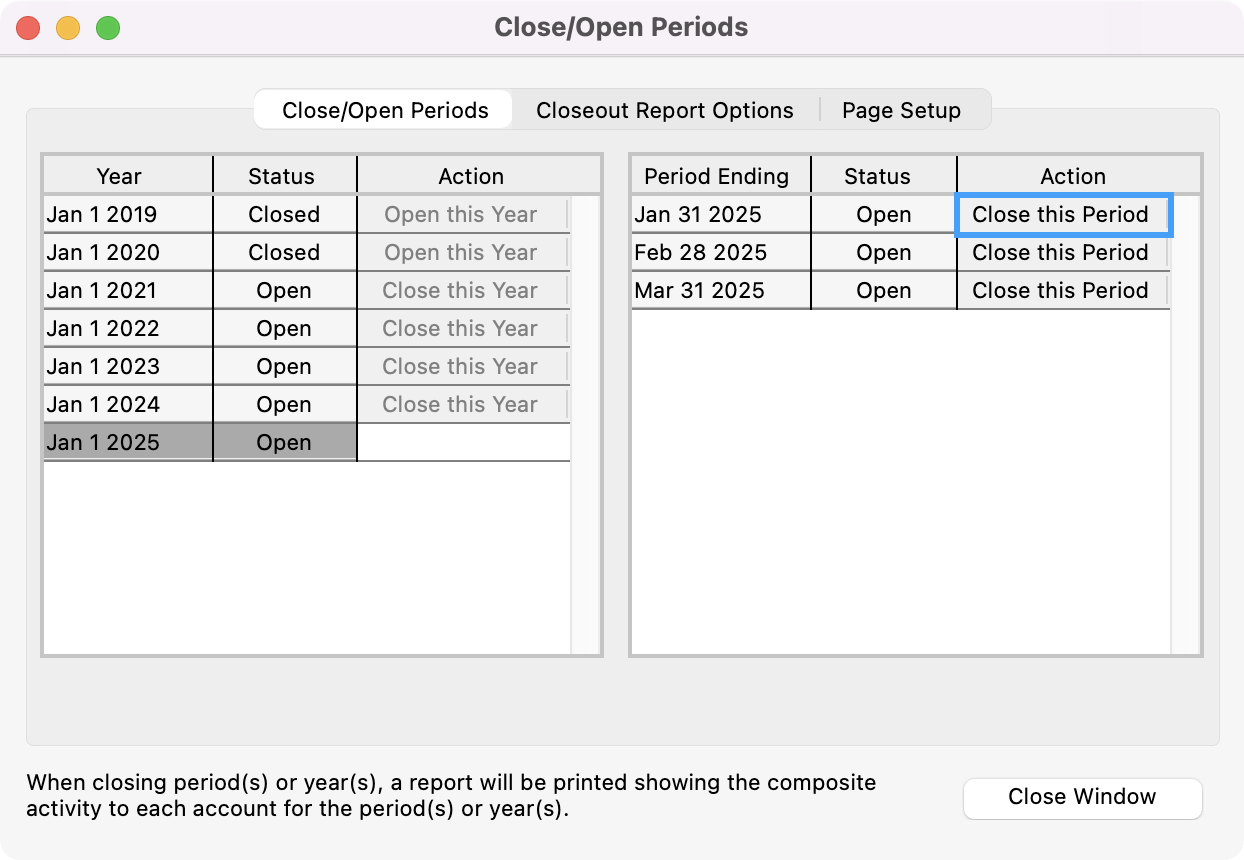The height and width of the screenshot is (860, 1244).
Task: Click the Period Ending column header
Action: pyautogui.click(x=719, y=177)
